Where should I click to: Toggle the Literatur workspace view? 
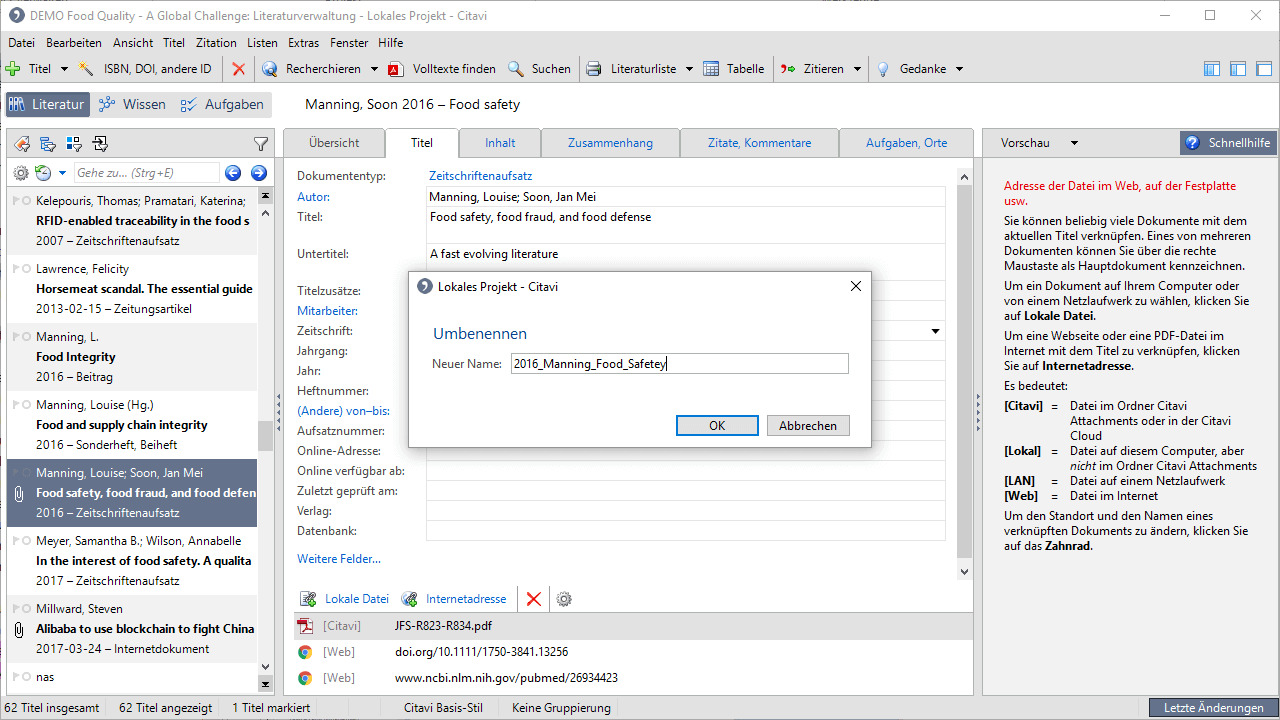(x=48, y=104)
